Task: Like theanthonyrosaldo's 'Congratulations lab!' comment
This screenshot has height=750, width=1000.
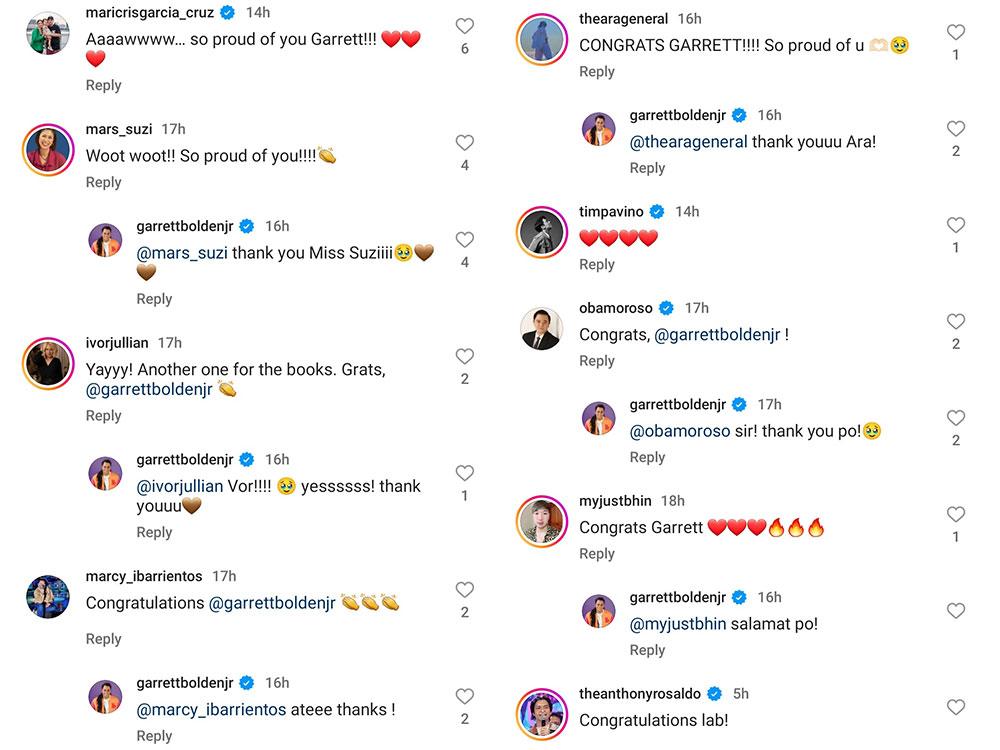Action: click(x=956, y=707)
